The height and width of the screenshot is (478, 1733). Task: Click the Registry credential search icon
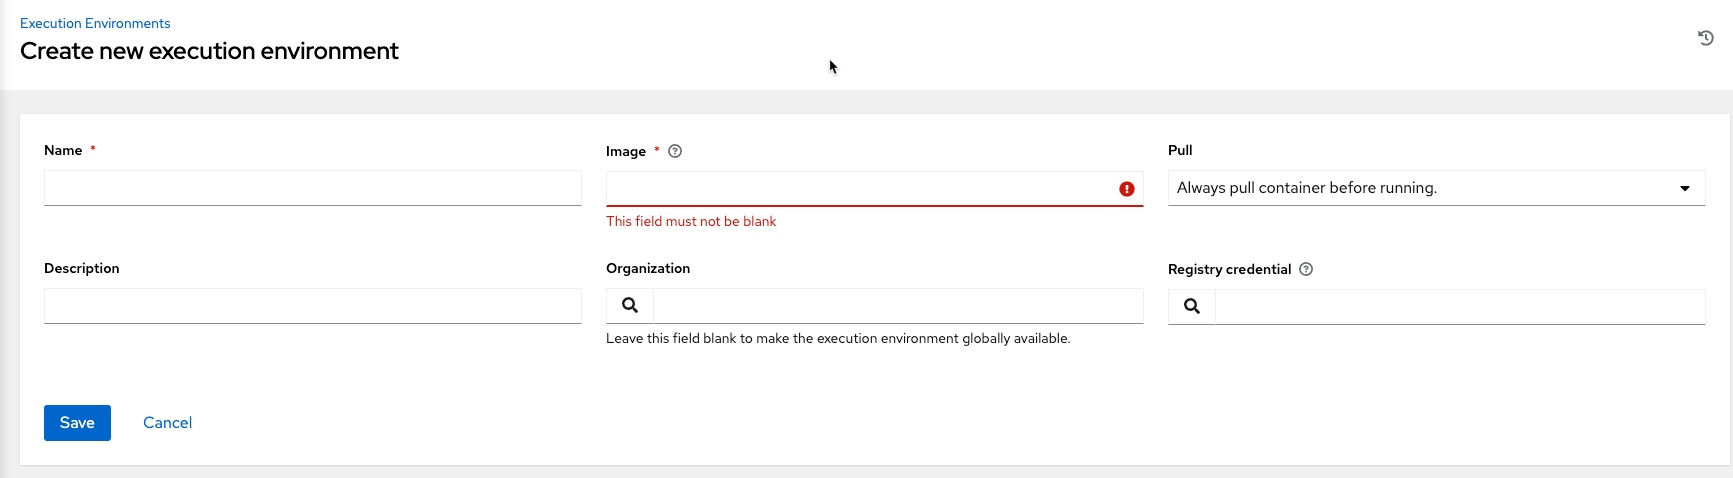(1192, 307)
